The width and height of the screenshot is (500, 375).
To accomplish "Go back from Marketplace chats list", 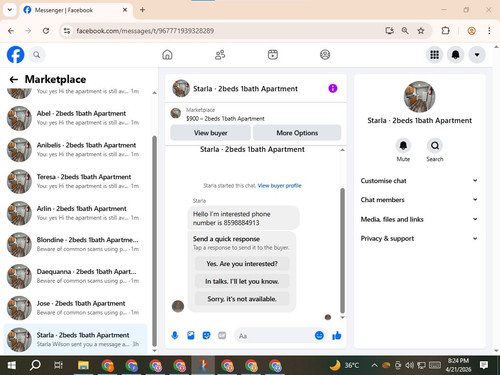I will 14,79.
